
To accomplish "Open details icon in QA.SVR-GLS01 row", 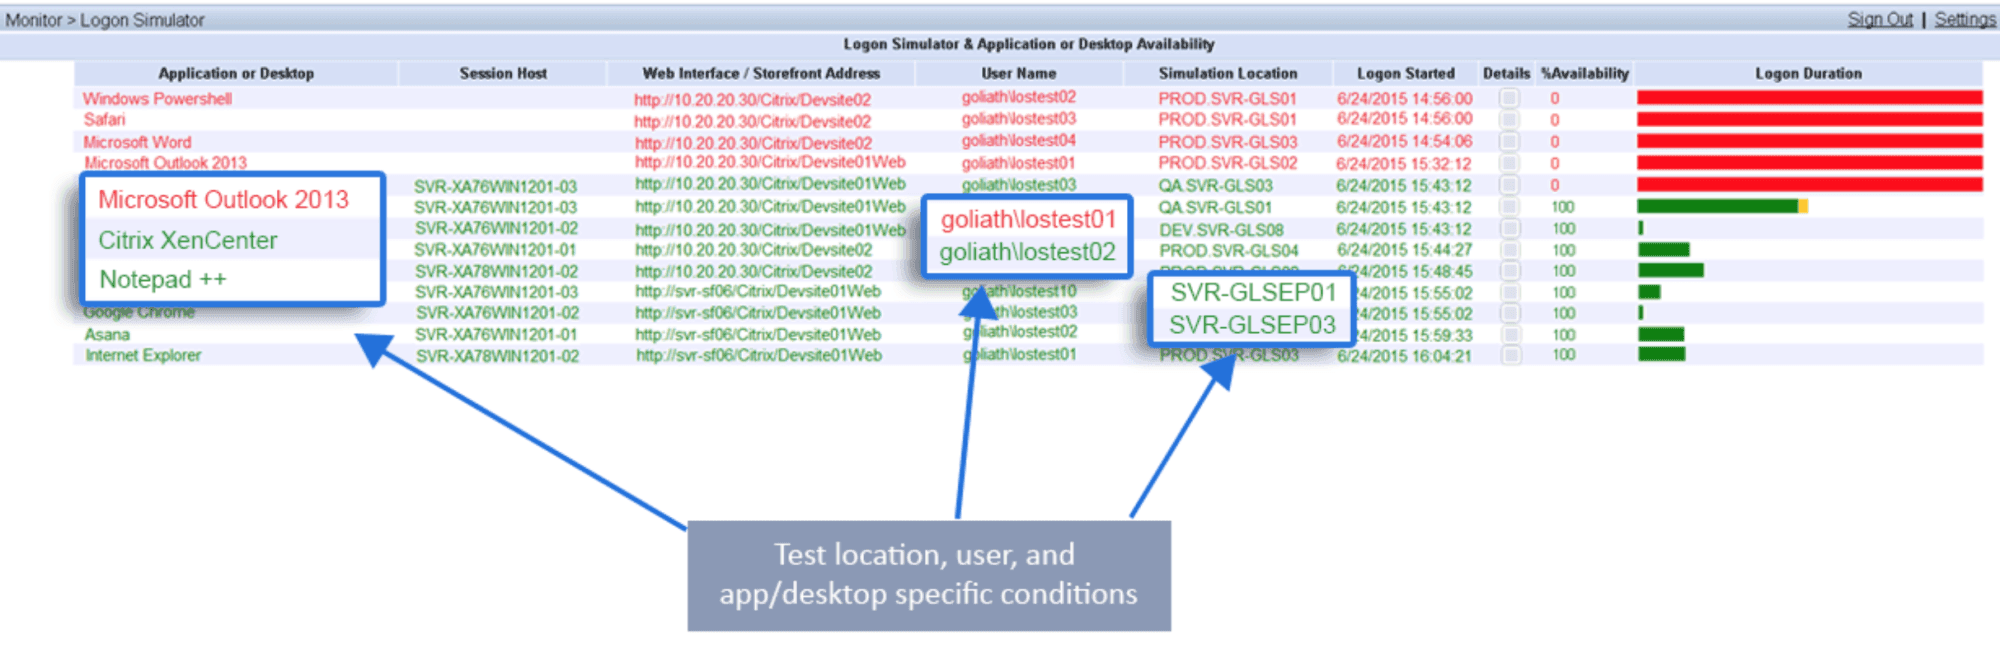I will click(x=1509, y=207).
